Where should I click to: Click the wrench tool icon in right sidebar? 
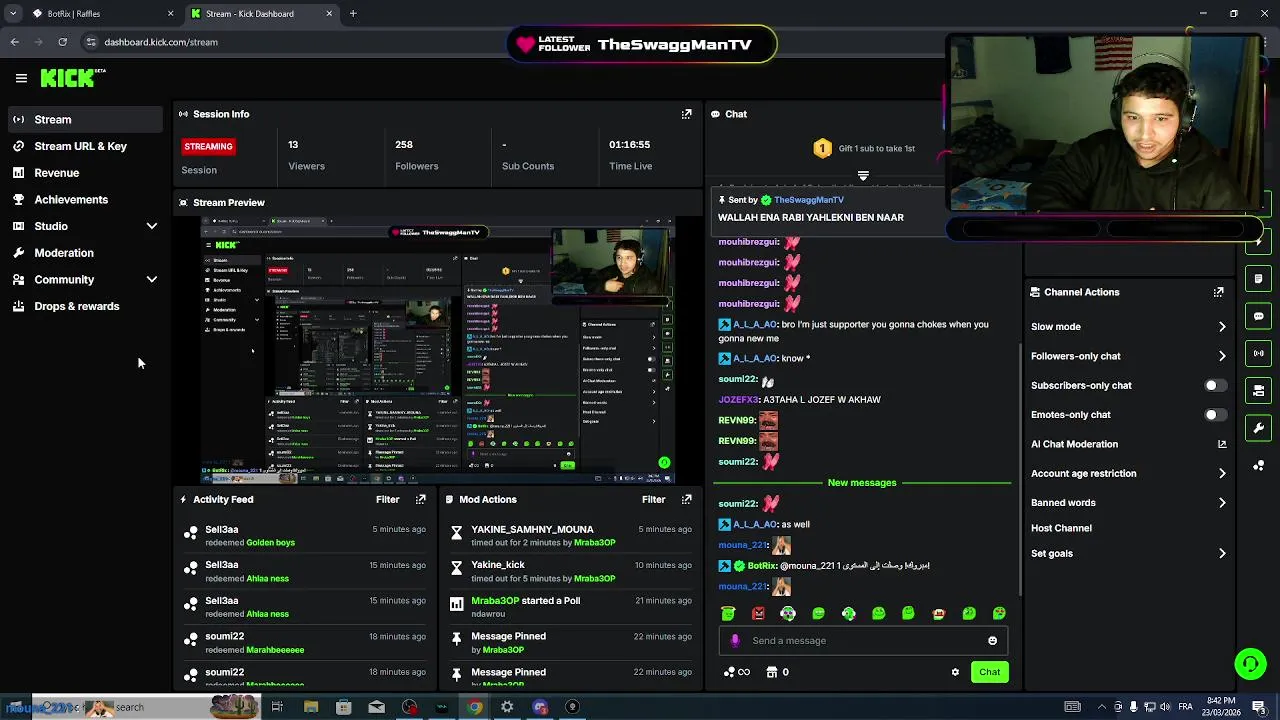[x=1258, y=428]
